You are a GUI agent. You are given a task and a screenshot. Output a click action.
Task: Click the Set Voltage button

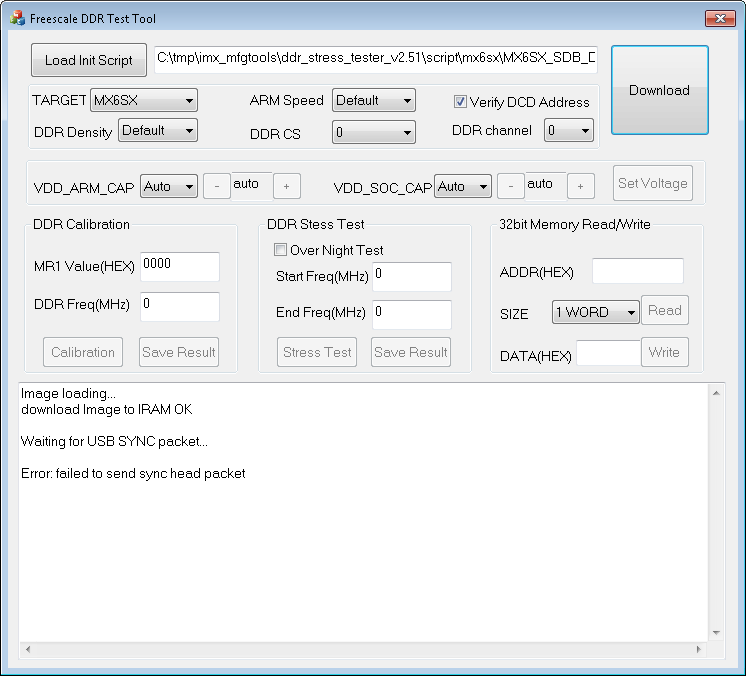click(x=653, y=183)
